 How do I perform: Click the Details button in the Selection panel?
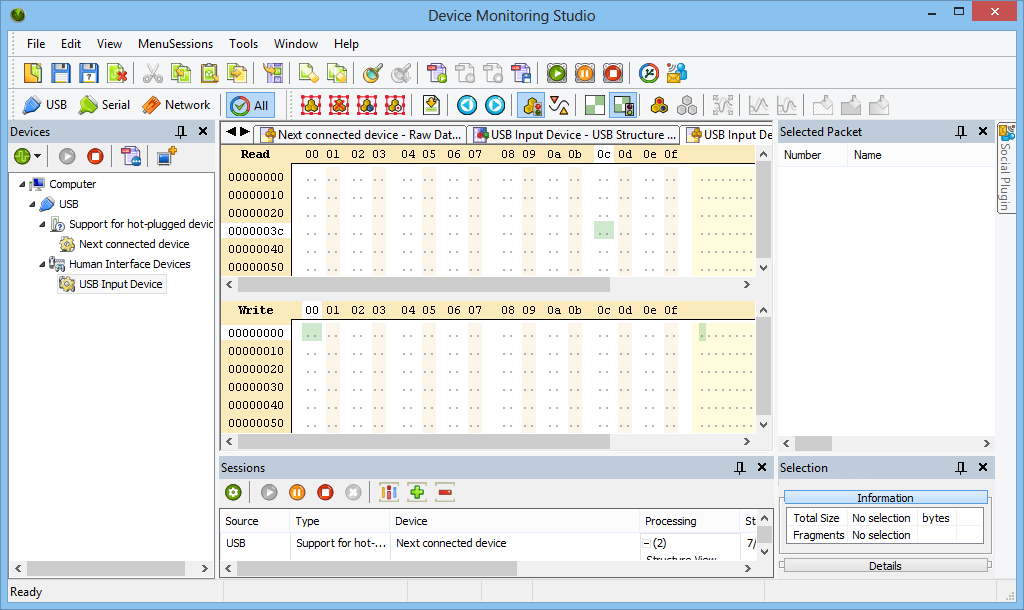click(x=884, y=566)
